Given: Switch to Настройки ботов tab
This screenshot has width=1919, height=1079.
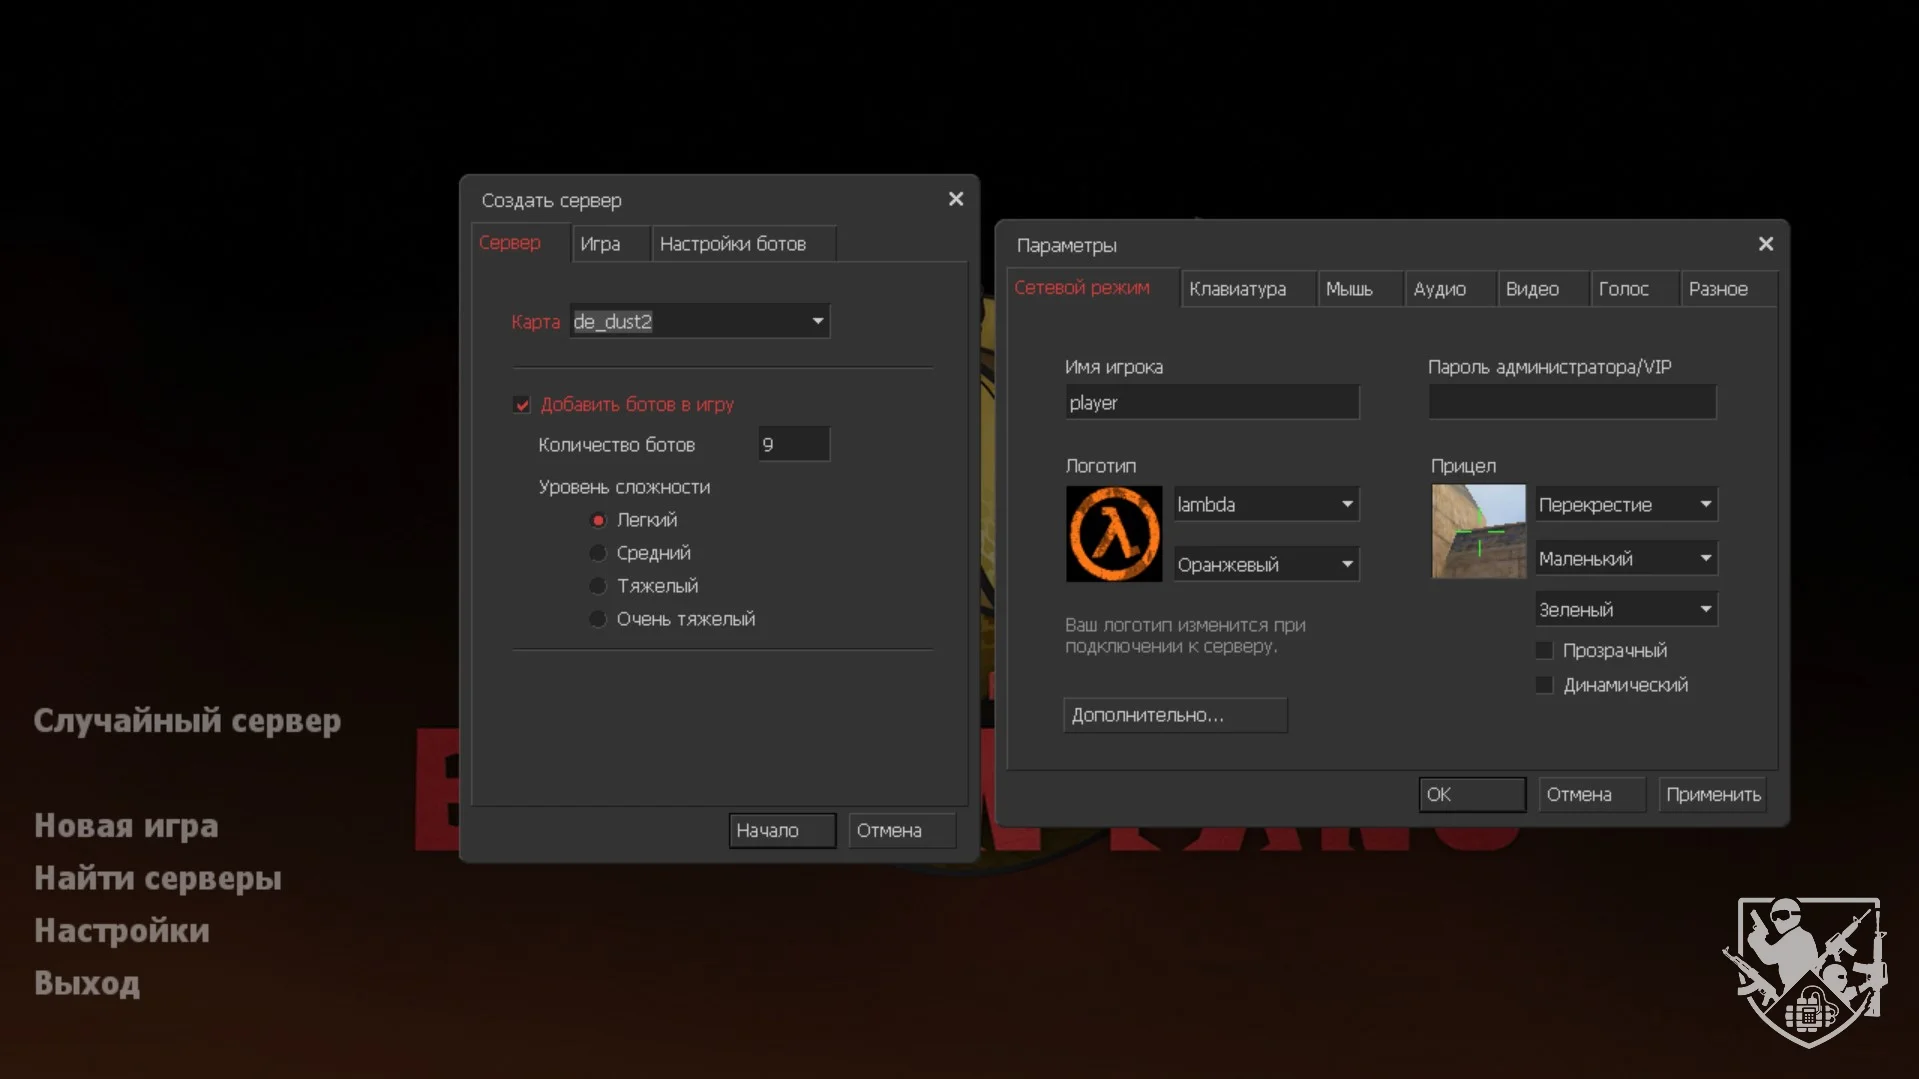Looking at the screenshot, I should coord(732,244).
